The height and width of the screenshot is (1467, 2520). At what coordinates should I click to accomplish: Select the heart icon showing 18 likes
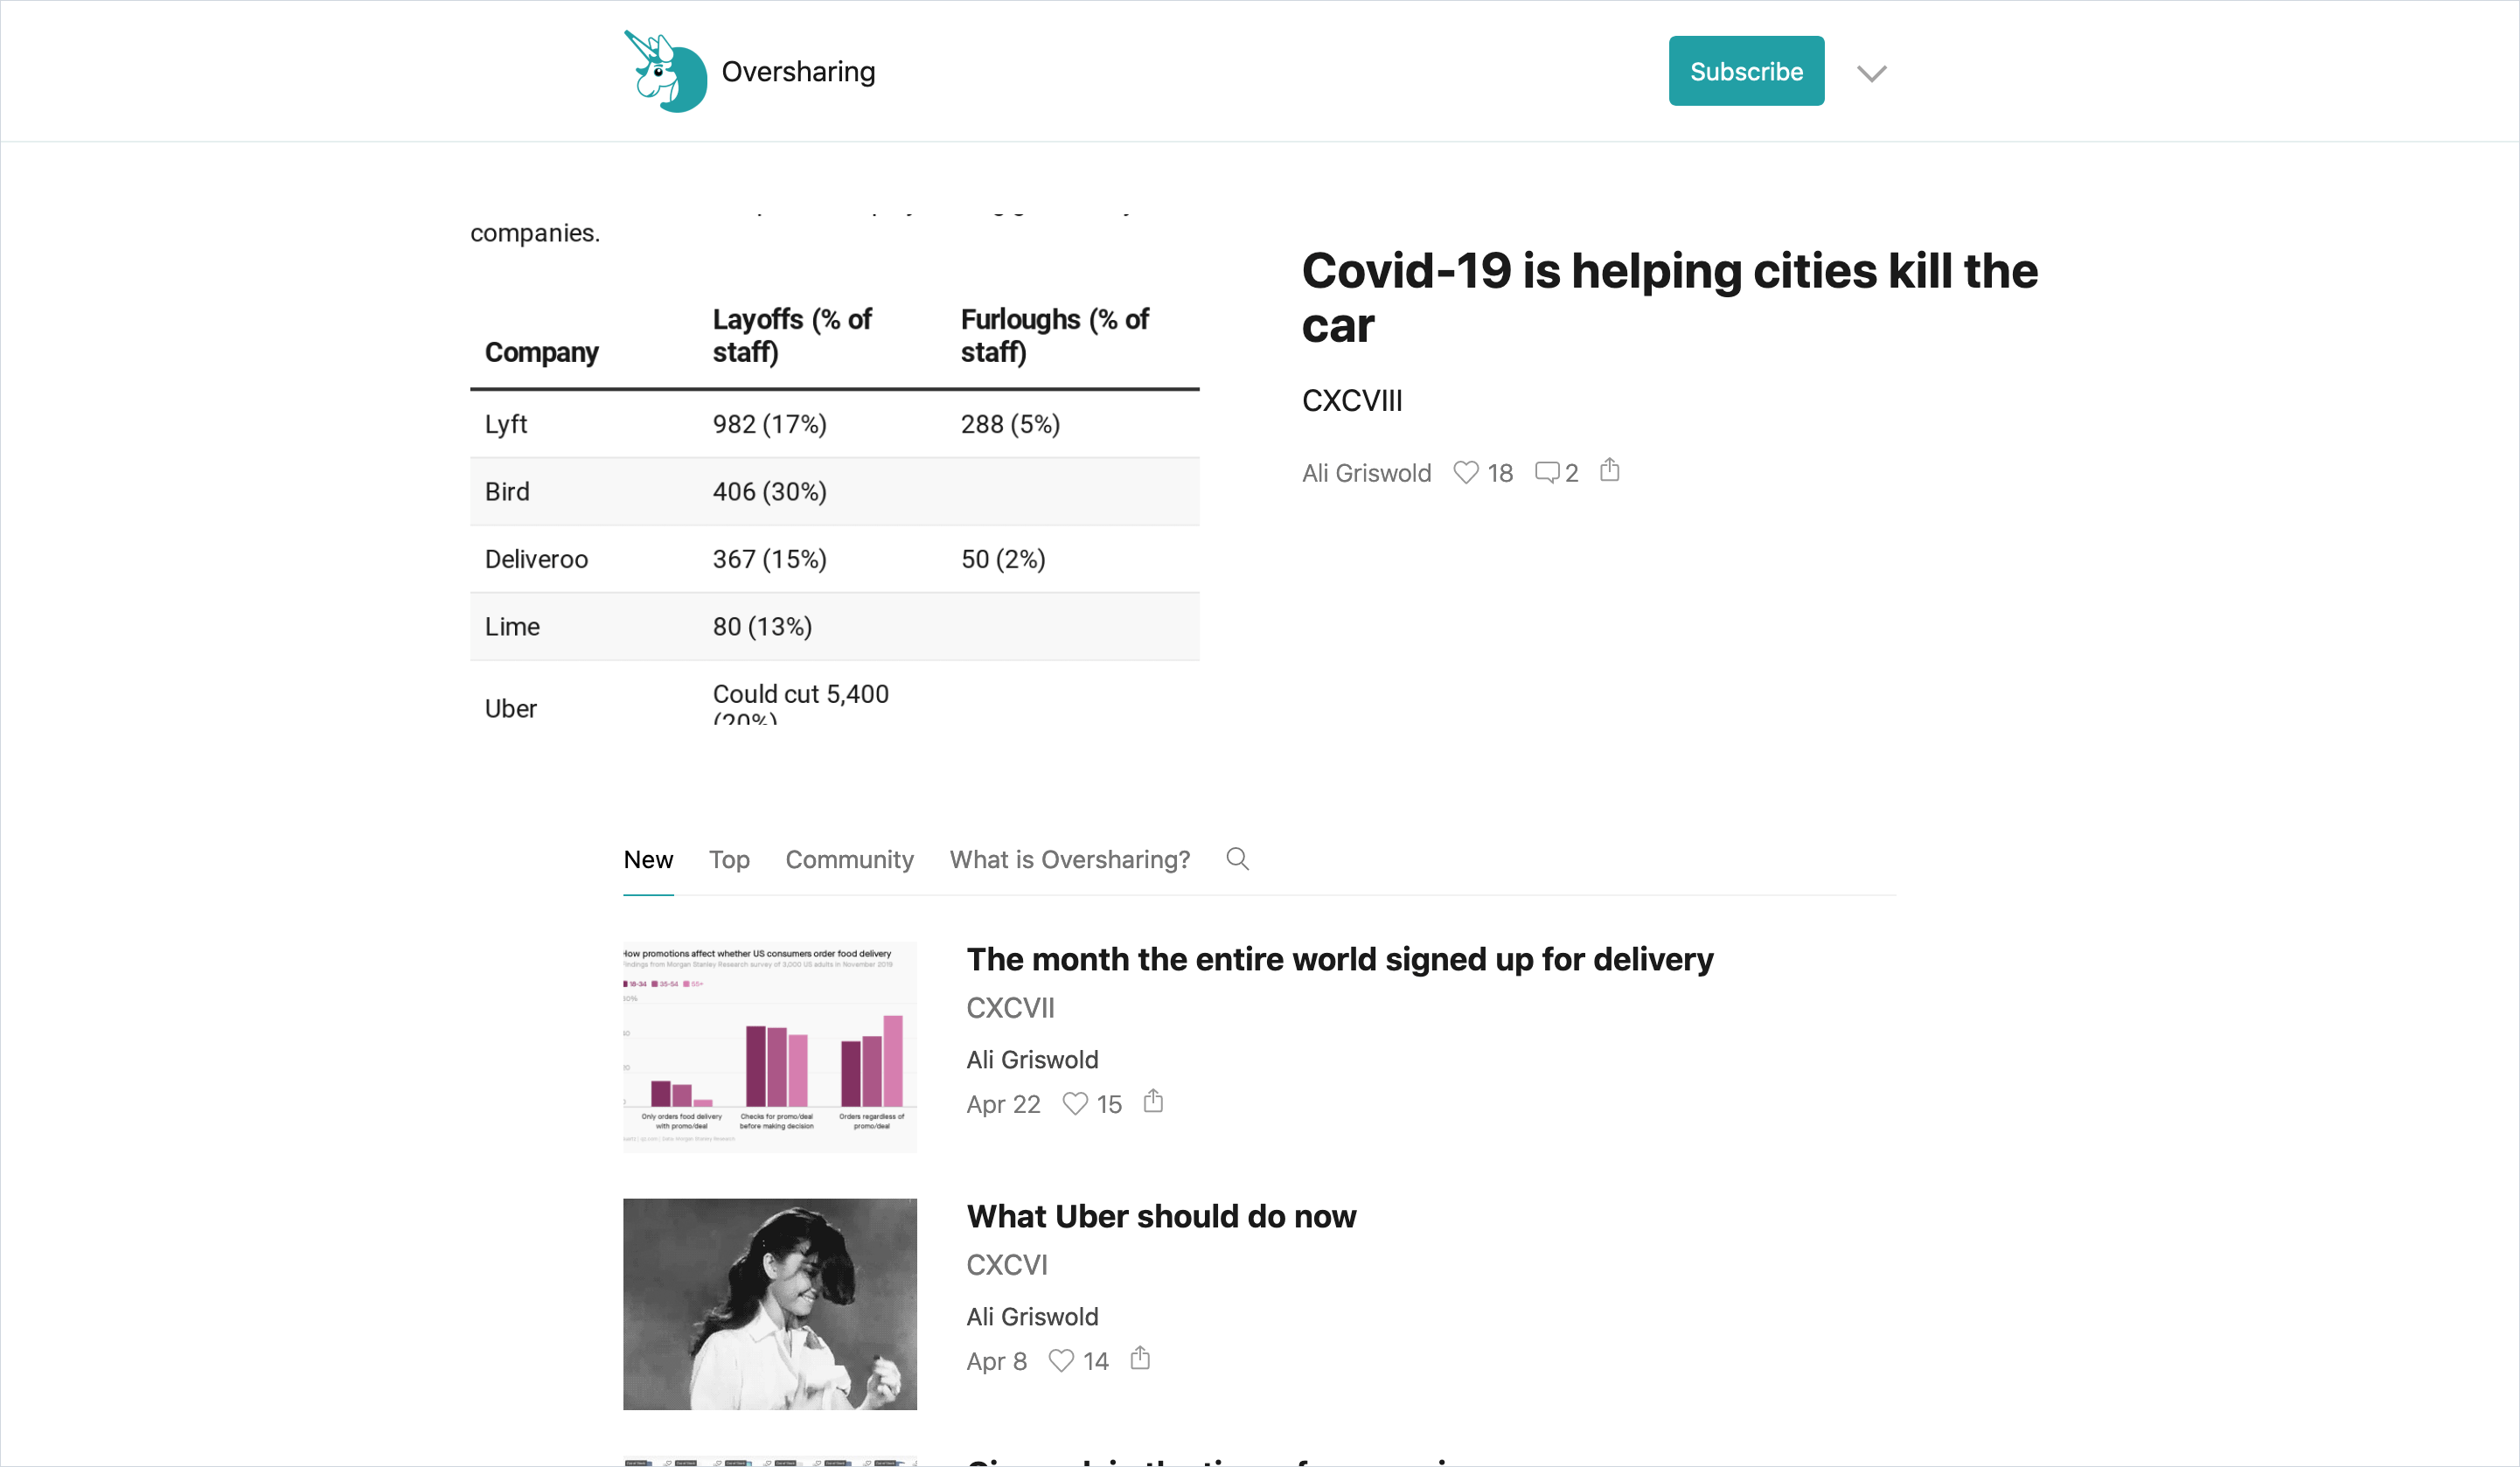[1465, 472]
